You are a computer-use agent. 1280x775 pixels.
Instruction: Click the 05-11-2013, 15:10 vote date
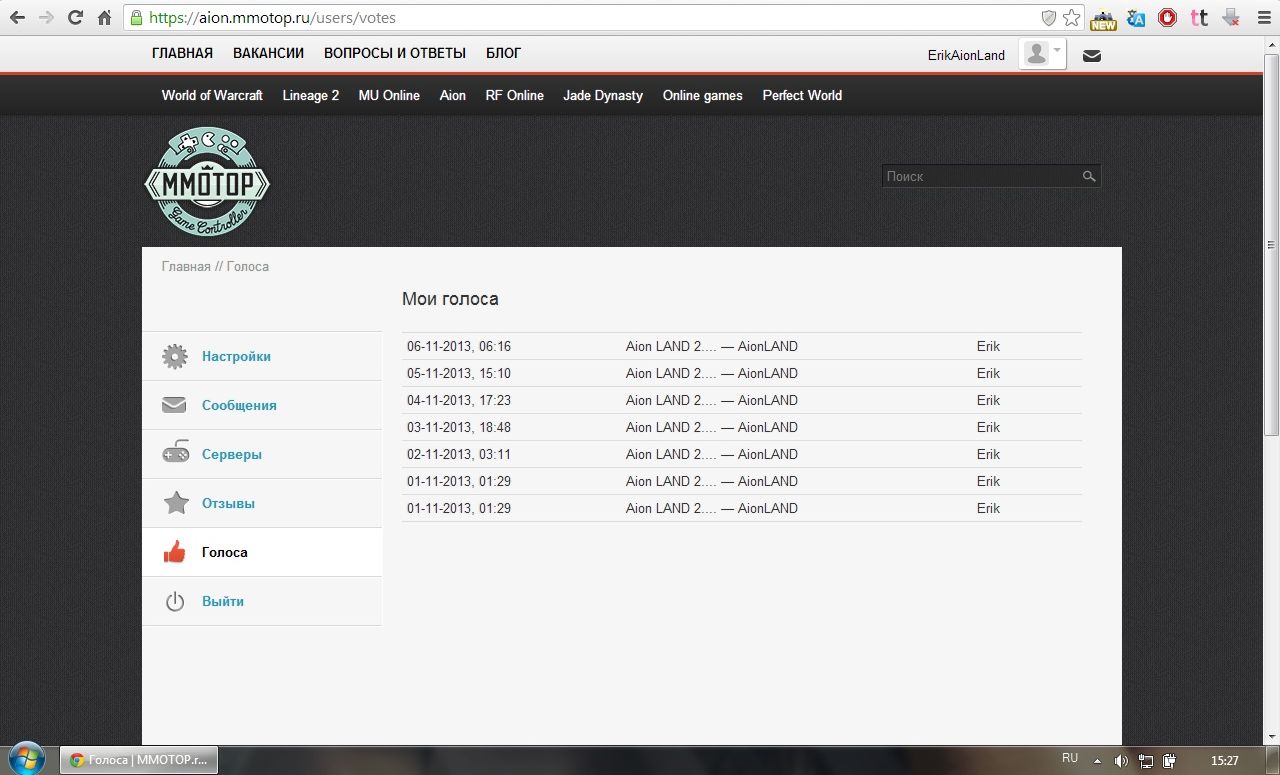[x=459, y=373]
